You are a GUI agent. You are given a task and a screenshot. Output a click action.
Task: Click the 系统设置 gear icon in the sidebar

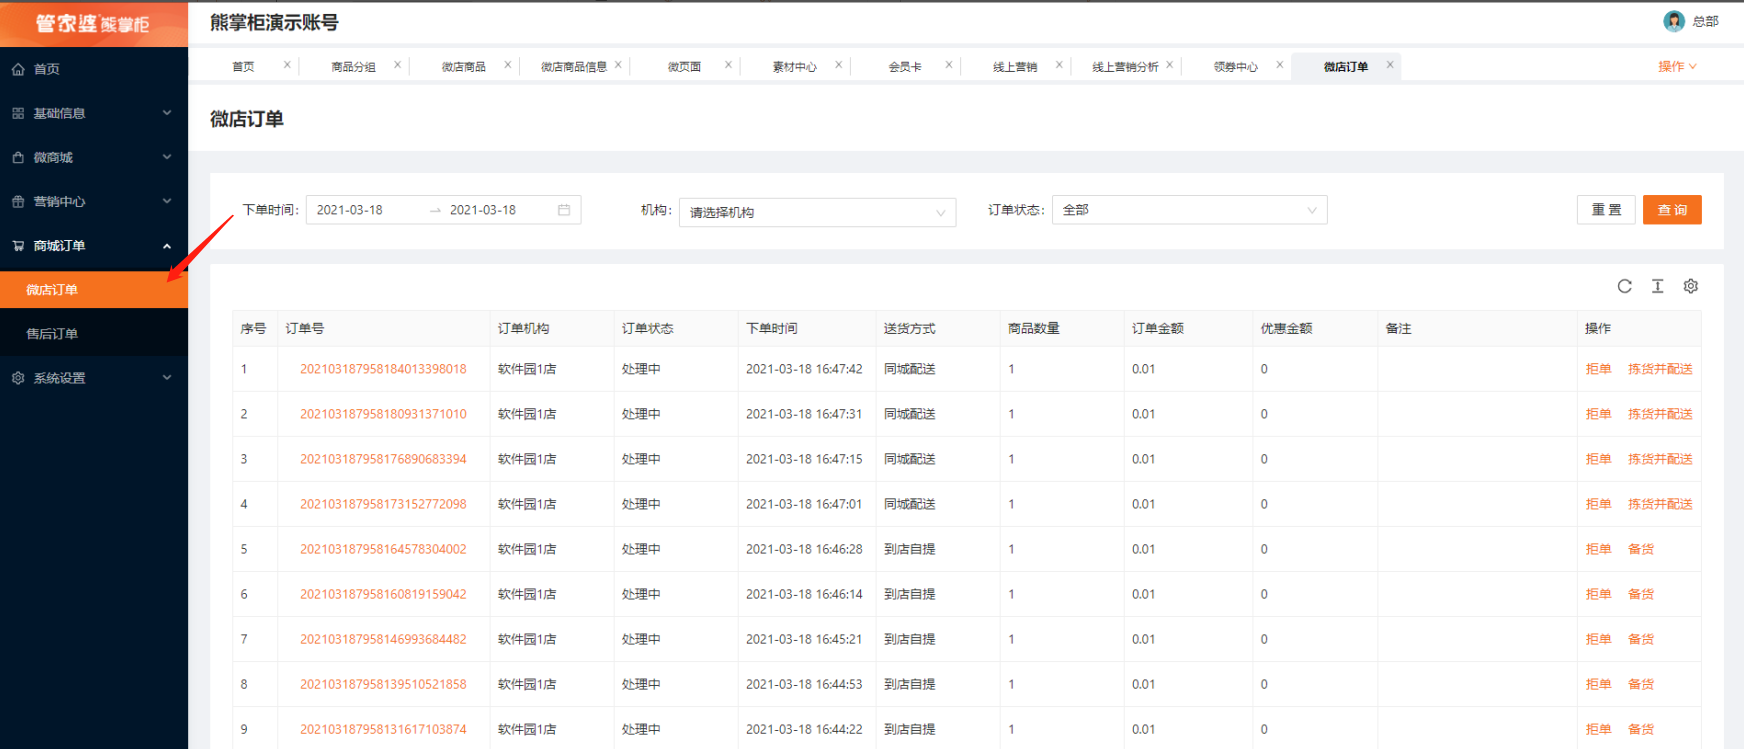18,378
